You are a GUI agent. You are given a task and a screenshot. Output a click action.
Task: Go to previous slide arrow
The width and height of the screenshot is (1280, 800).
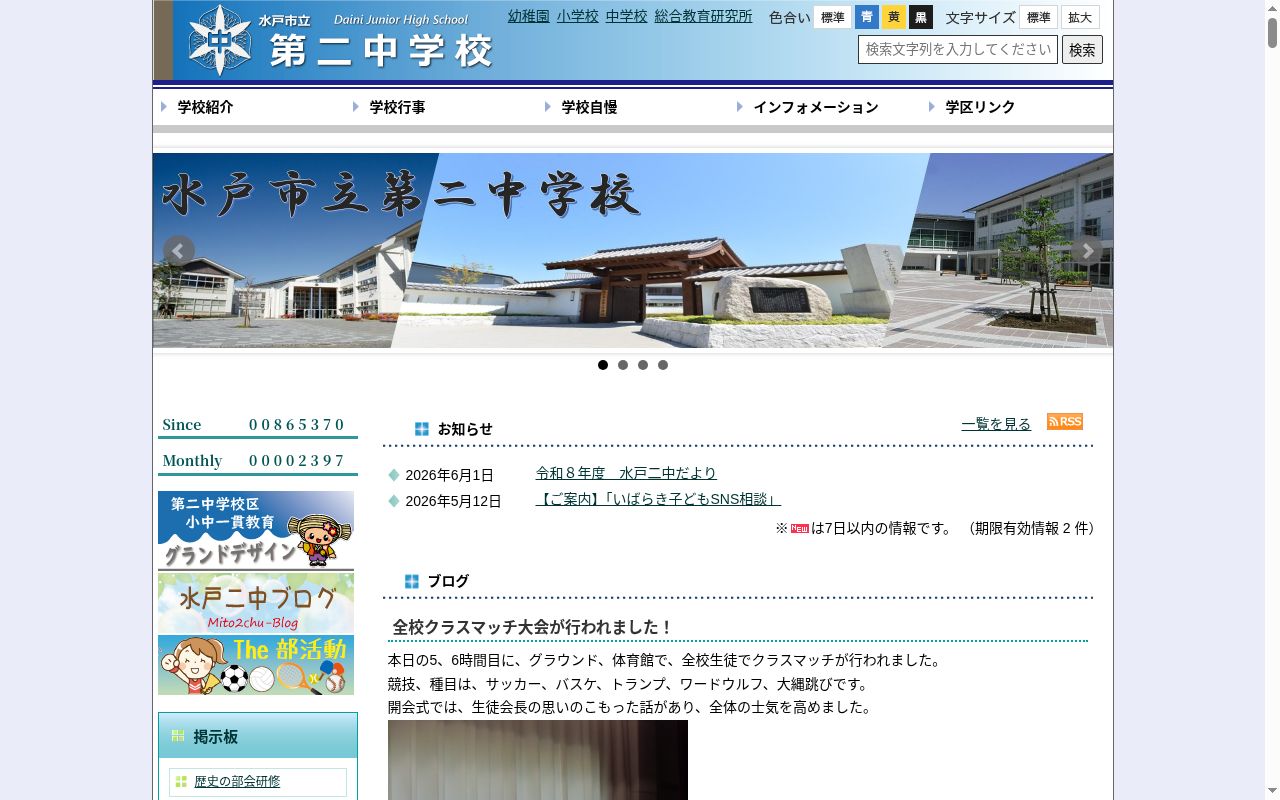pos(179,251)
